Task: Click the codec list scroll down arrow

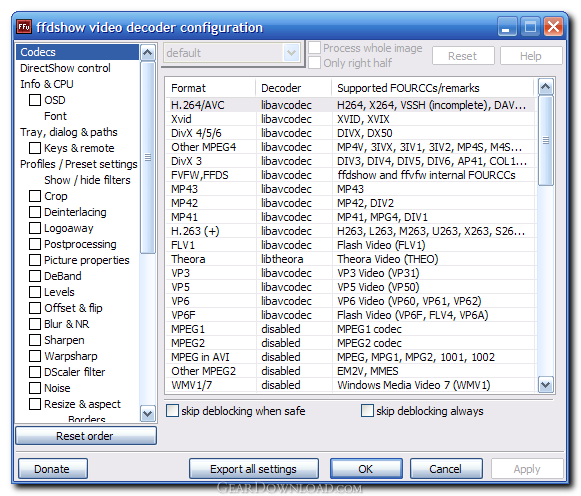Action: pos(545,385)
